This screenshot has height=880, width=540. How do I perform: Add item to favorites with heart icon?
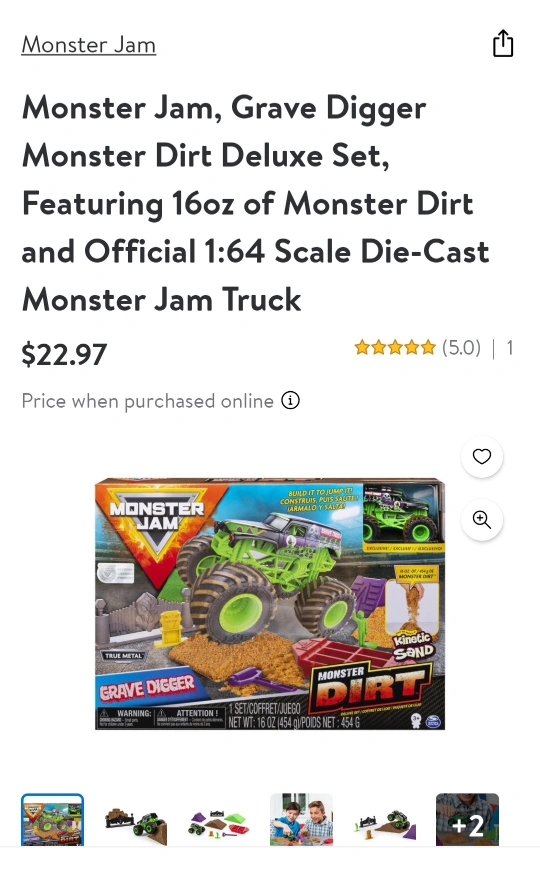[x=482, y=457]
